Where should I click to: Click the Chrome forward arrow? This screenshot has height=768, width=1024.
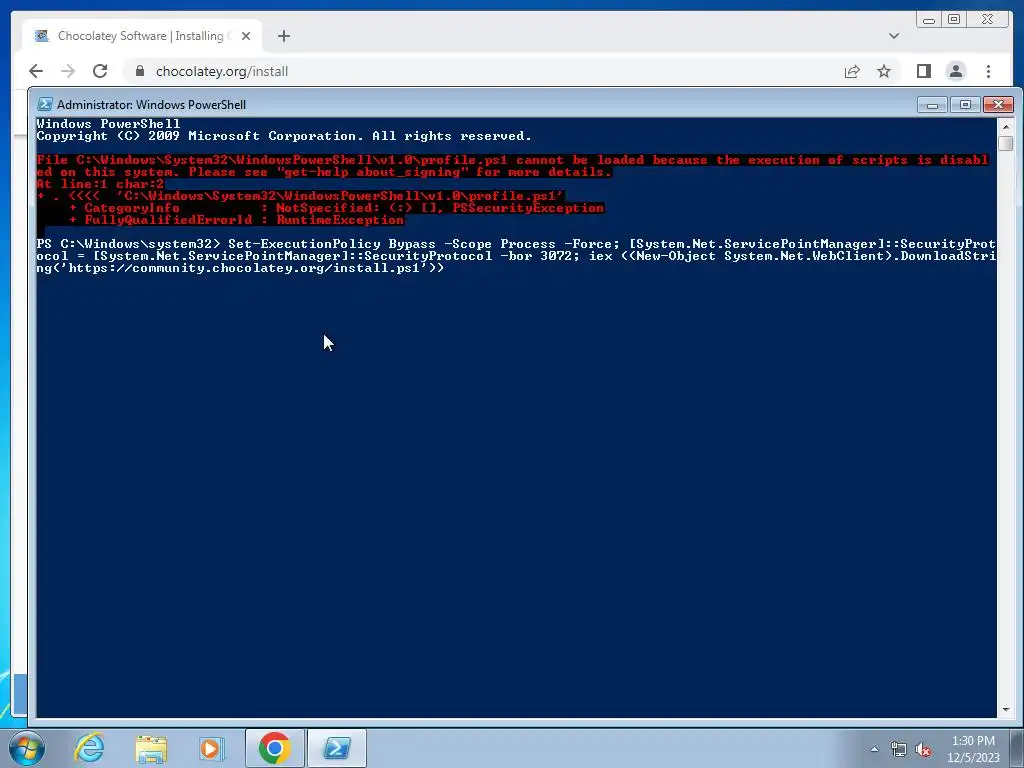tap(68, 71)
